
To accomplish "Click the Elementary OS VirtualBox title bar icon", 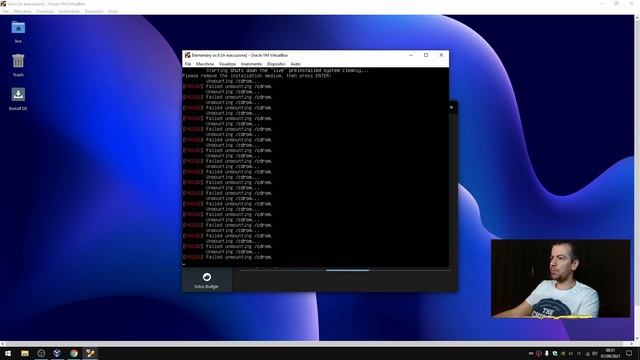I will click(x=187, y=55).
